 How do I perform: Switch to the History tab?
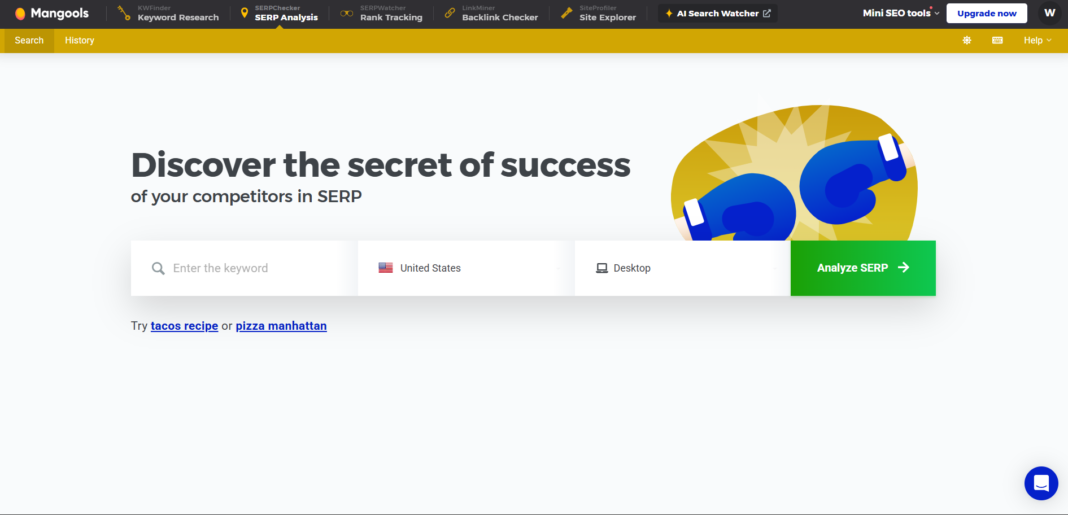(80, 40)
